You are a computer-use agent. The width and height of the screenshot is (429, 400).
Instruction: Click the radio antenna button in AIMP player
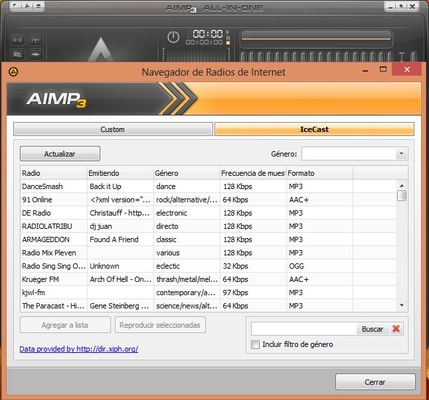[x=35, y=40]
